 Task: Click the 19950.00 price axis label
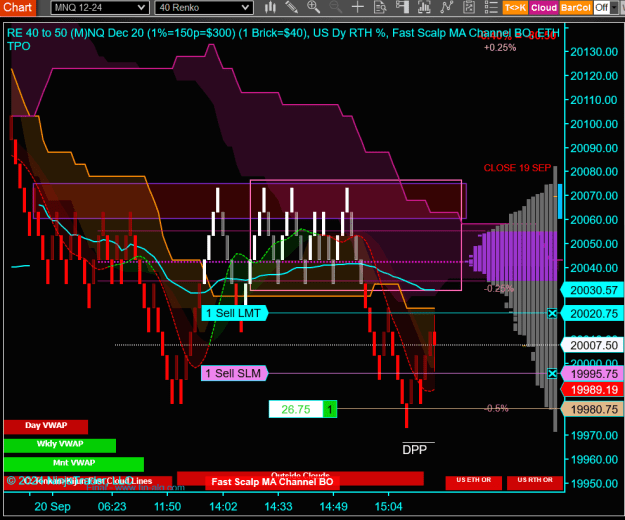click(594, 484)
